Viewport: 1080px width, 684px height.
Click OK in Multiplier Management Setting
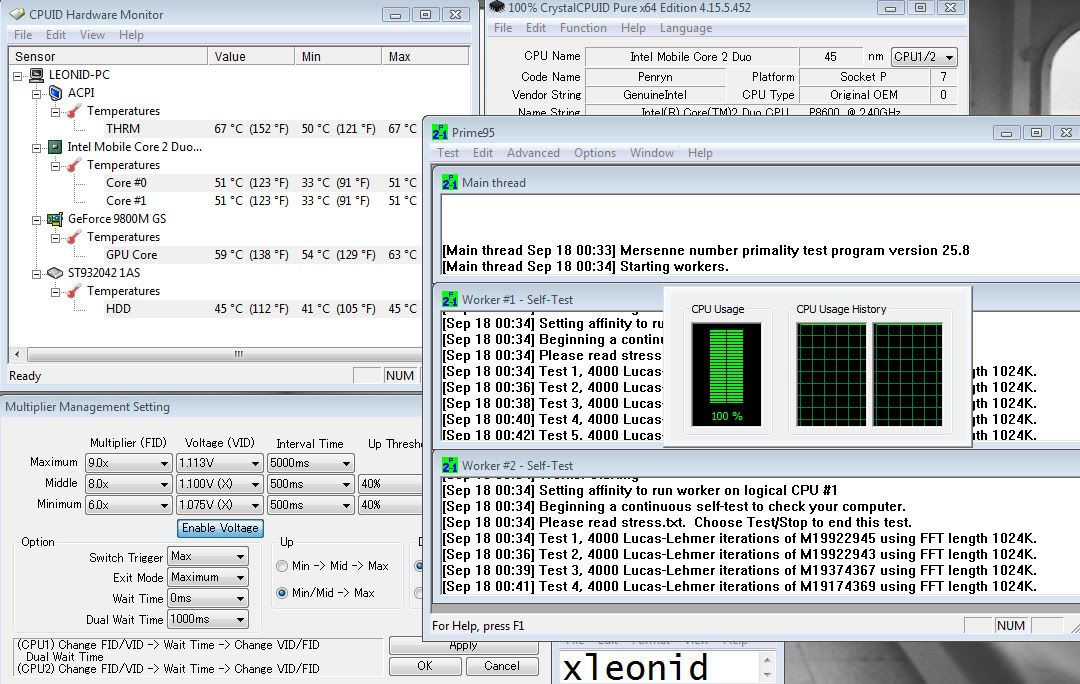point(425,666)
